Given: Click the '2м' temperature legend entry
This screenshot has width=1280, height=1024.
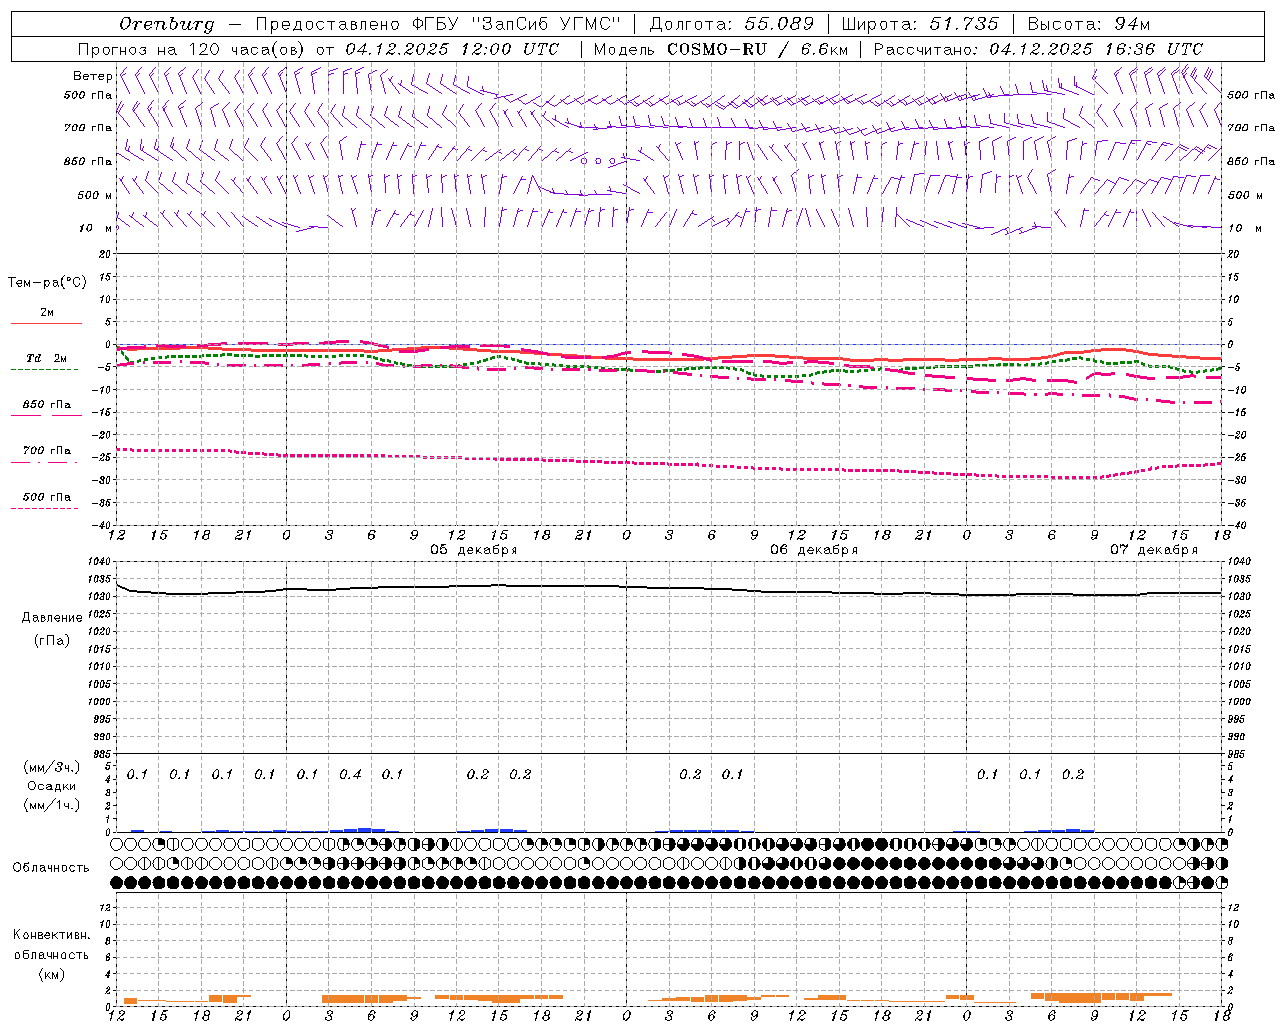Looking at the screenshot, I should coord(47,312).
